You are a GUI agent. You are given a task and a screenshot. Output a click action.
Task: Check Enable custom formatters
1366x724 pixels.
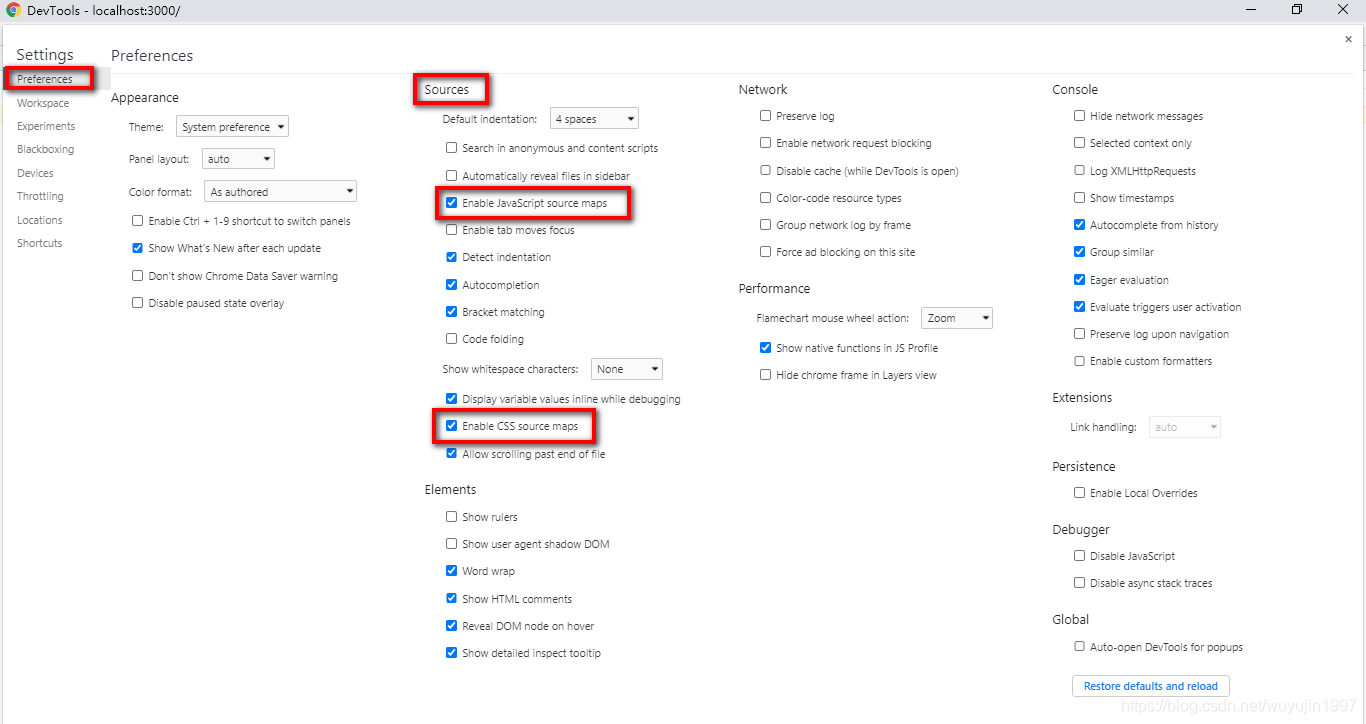1079,361
